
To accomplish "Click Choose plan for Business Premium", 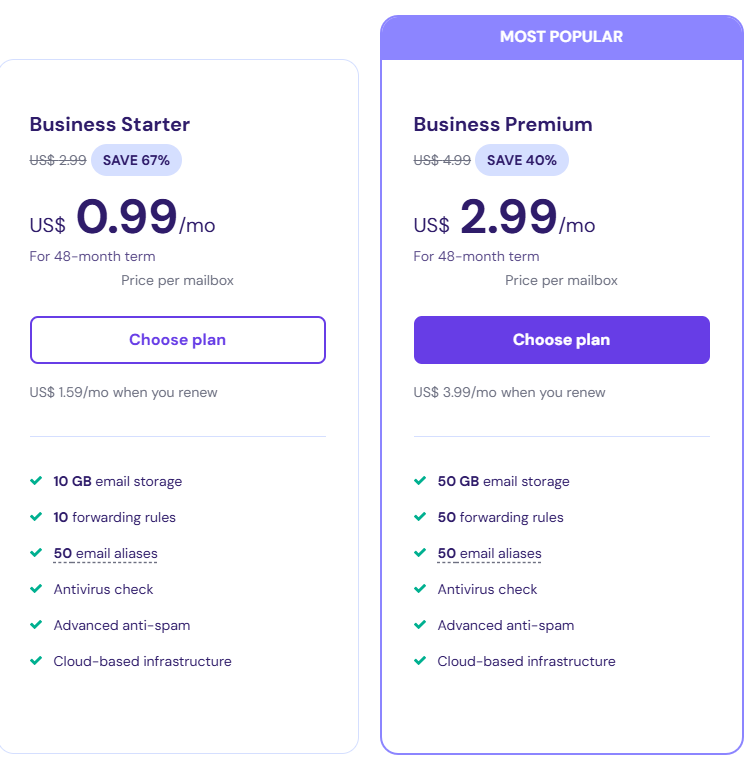I will click(x=561, y=340).
